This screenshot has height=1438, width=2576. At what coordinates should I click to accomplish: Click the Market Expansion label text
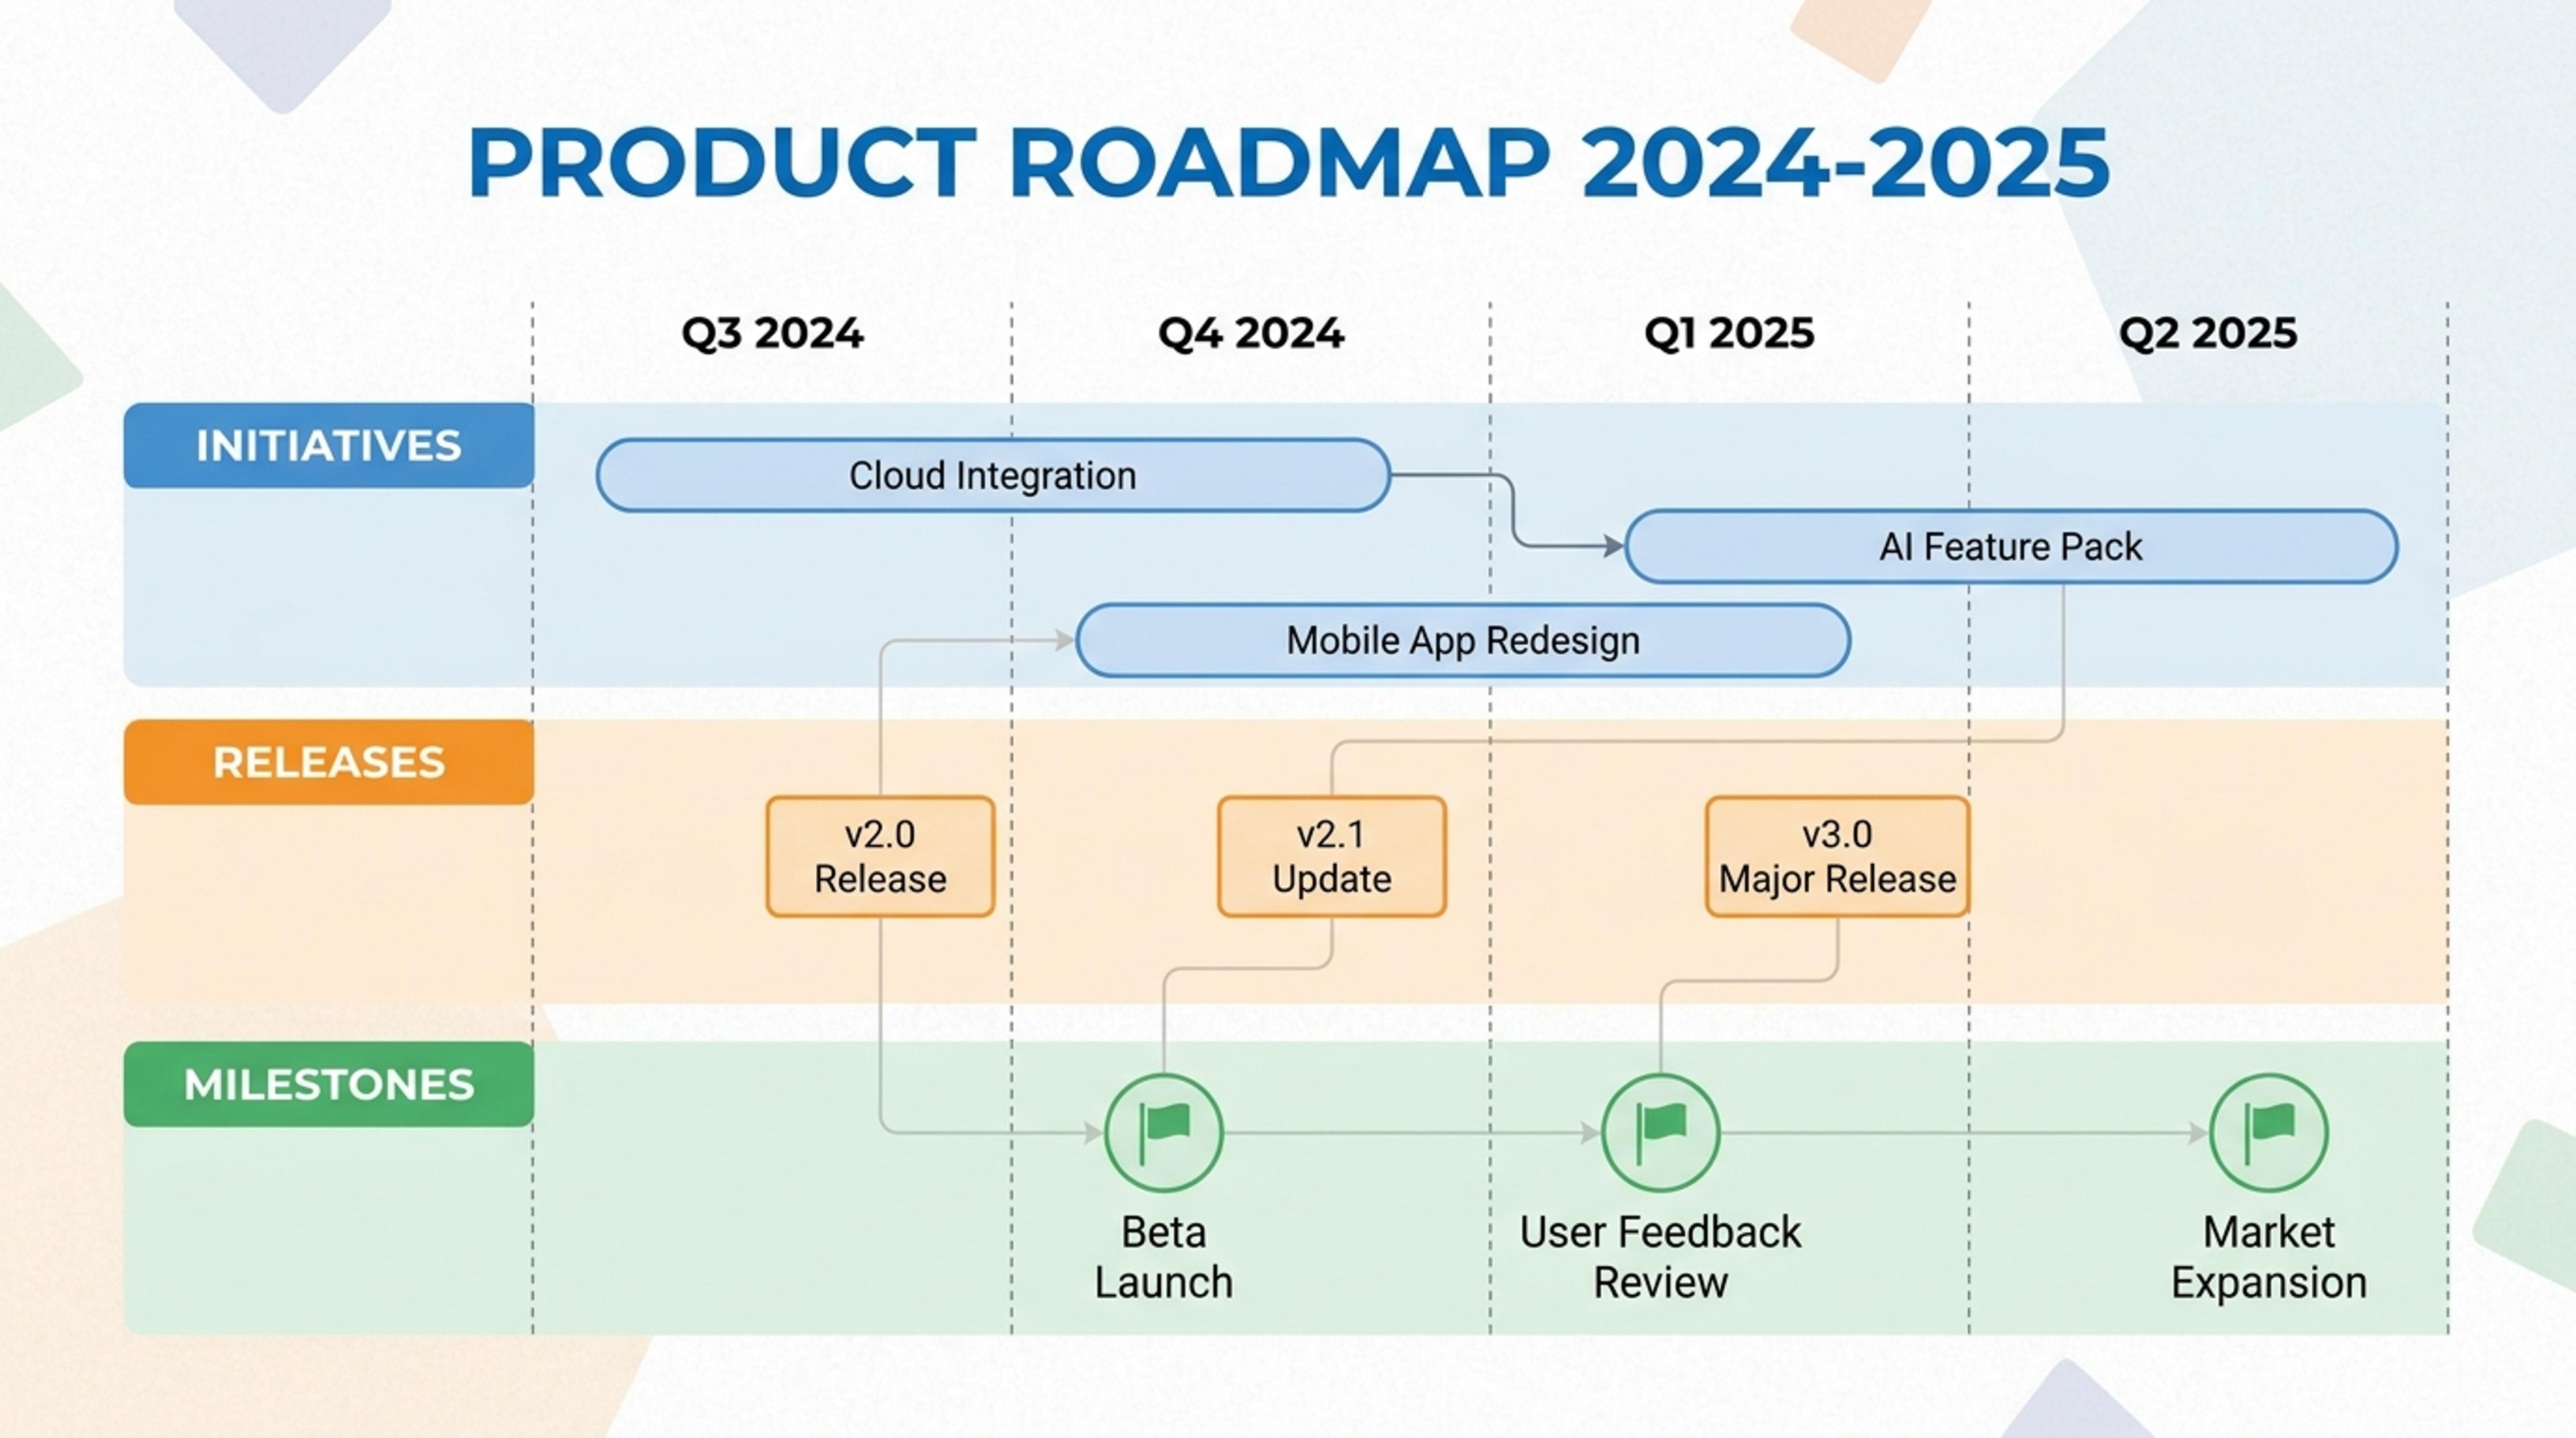point(2269,1257)
